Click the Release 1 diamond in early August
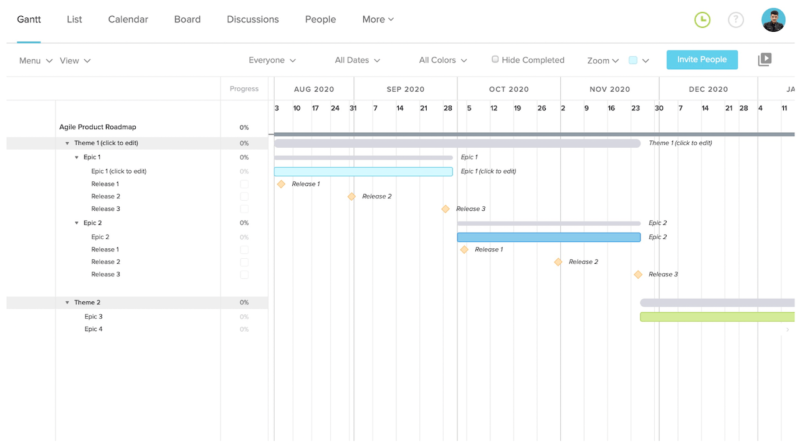Image resolution: width=810 pixels, height=444 pixels. [281, 184]
